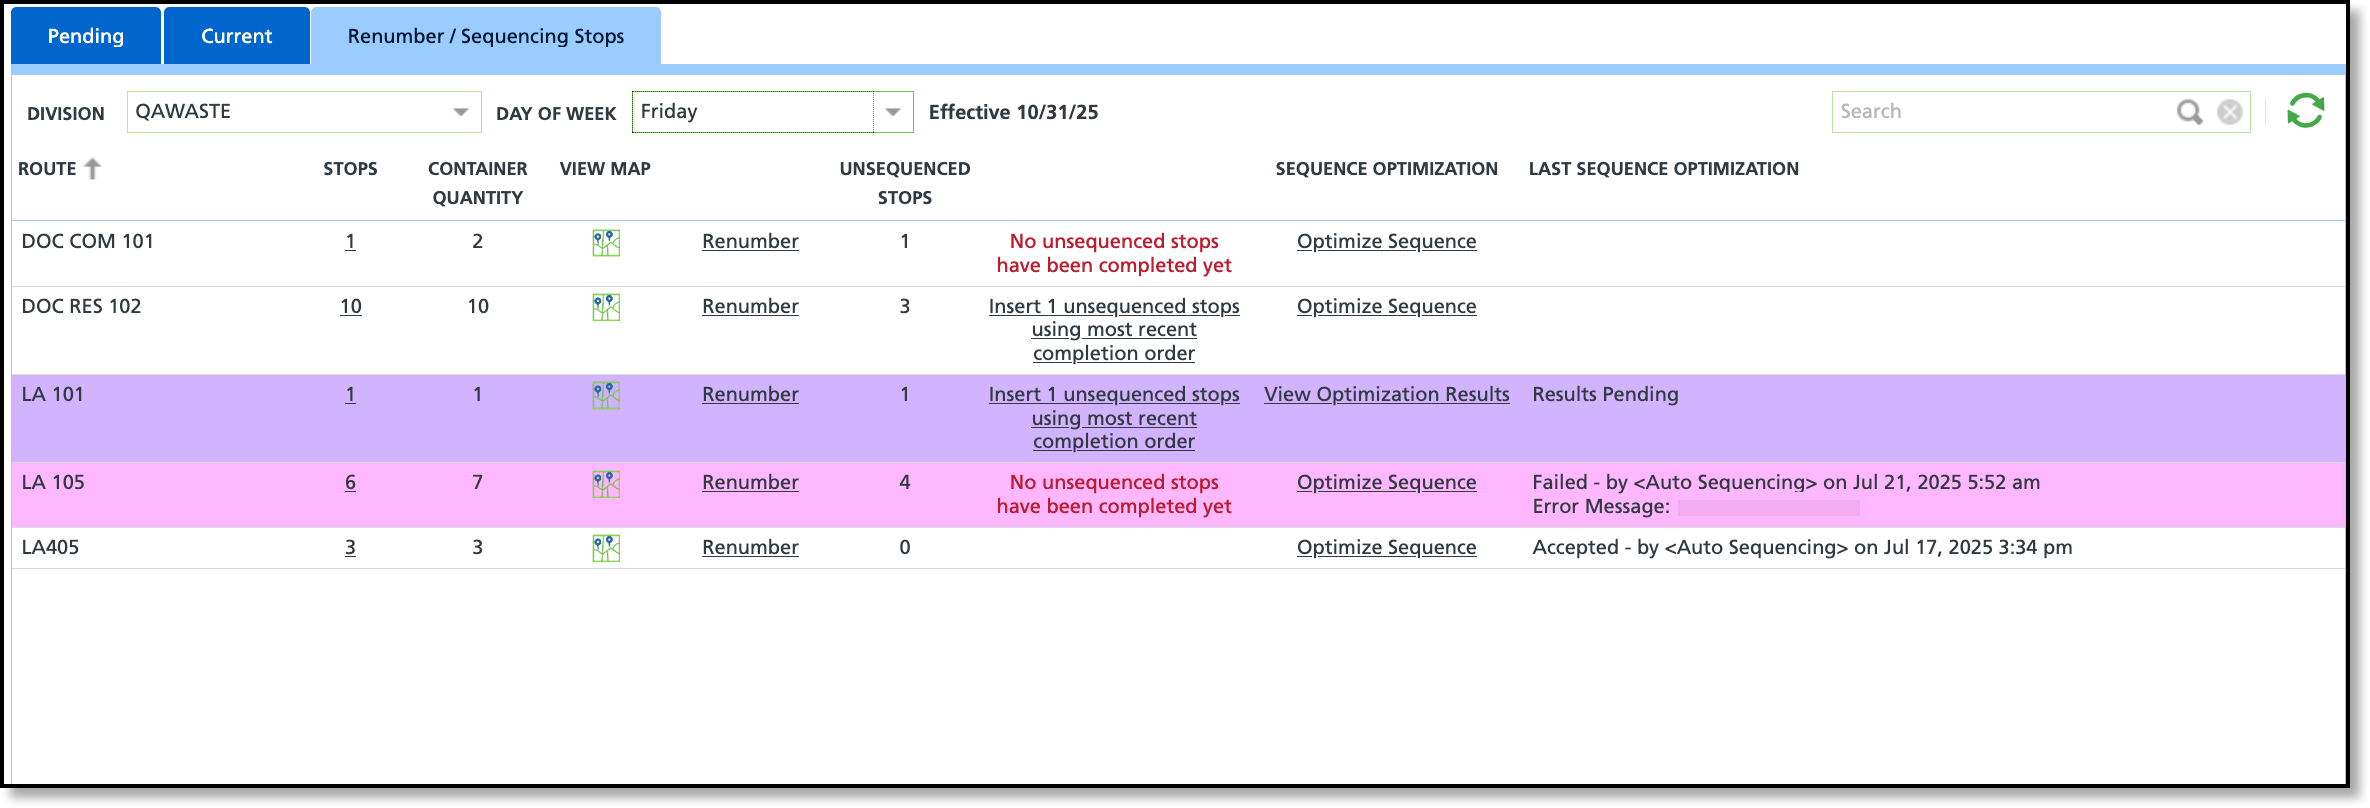
Task: Open the map for route LA 105
Action: point(606,484)
